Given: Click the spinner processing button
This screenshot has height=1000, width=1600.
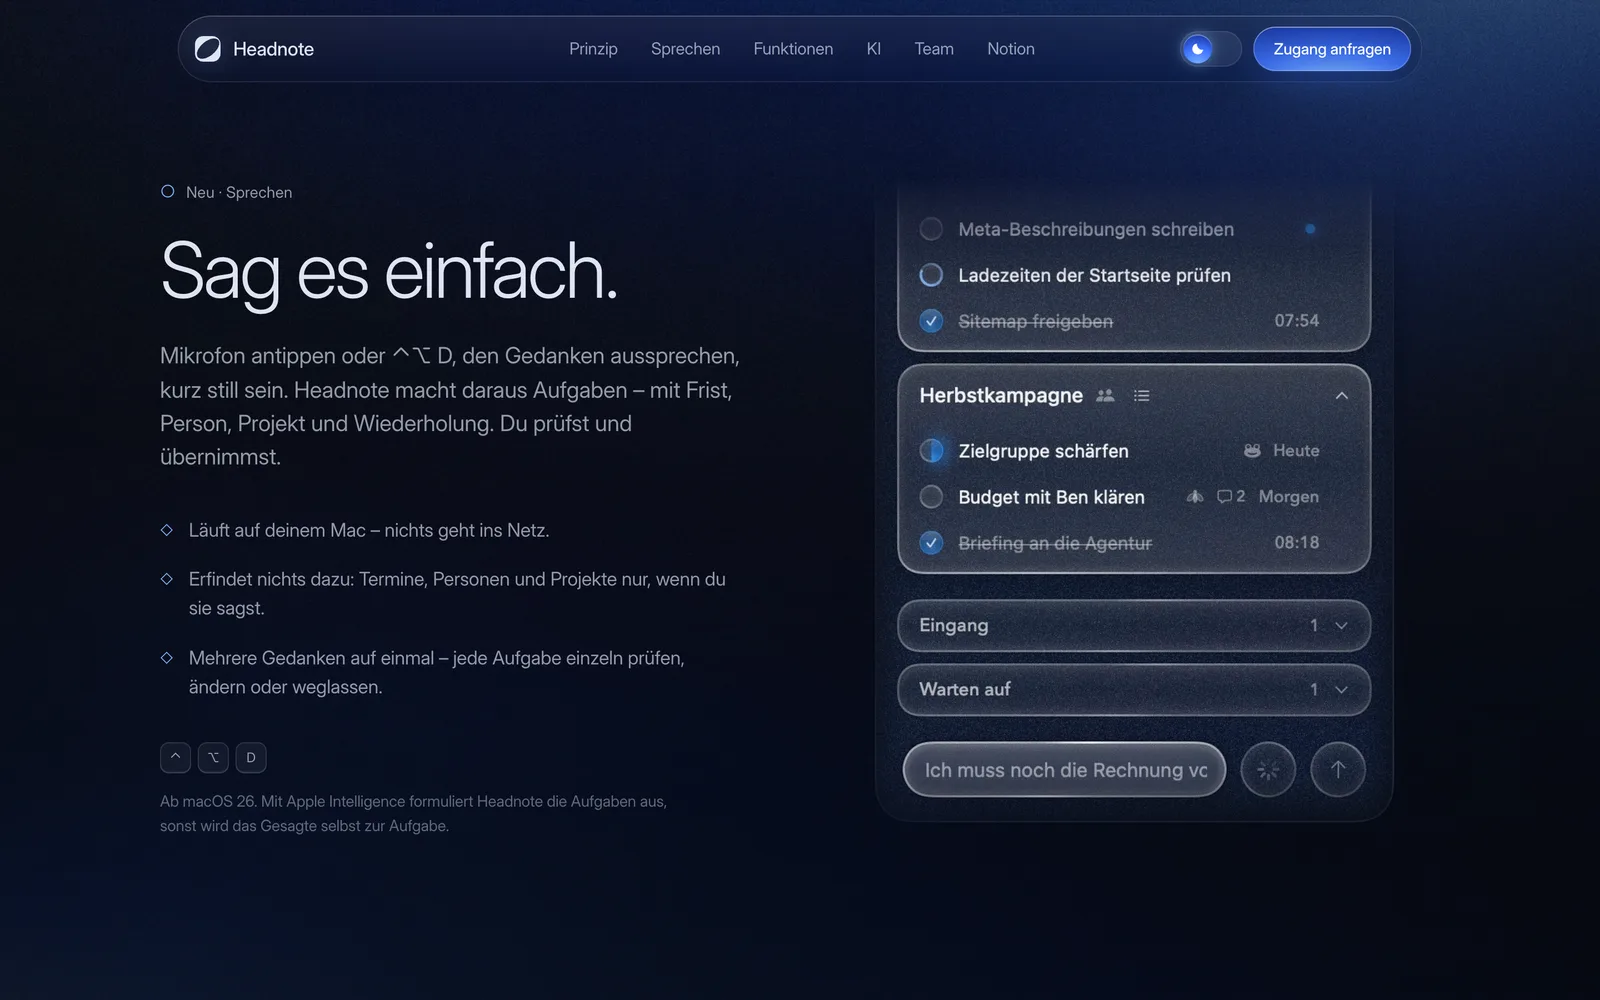Looking at the screenshot, I should coord(1268,770).
